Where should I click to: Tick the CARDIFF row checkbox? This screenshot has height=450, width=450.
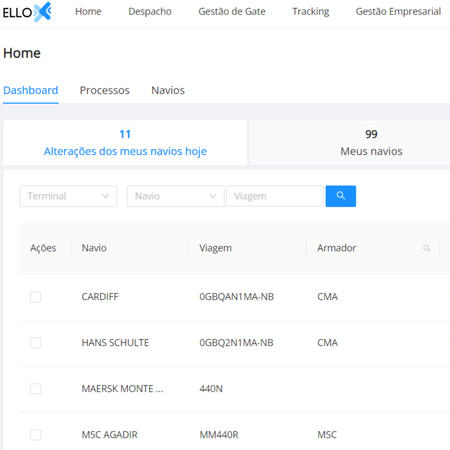(36, 297)
